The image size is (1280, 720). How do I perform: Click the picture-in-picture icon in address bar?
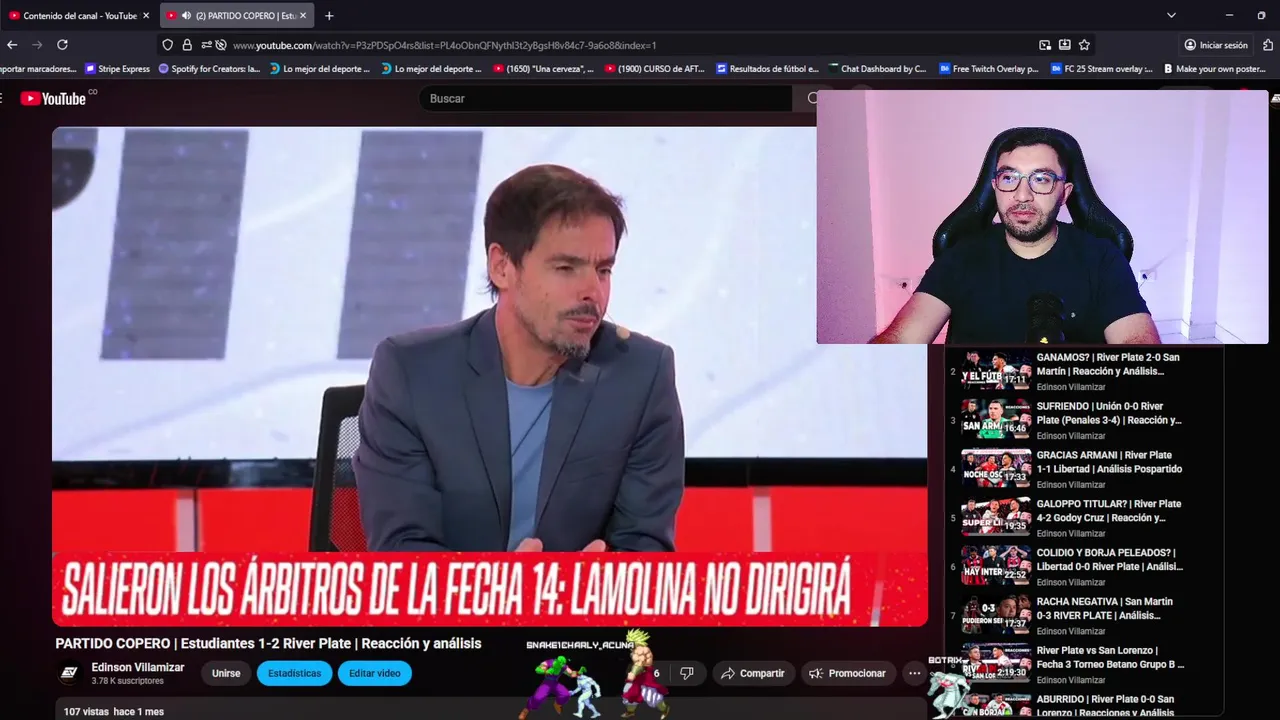[x=1045, y=45]
